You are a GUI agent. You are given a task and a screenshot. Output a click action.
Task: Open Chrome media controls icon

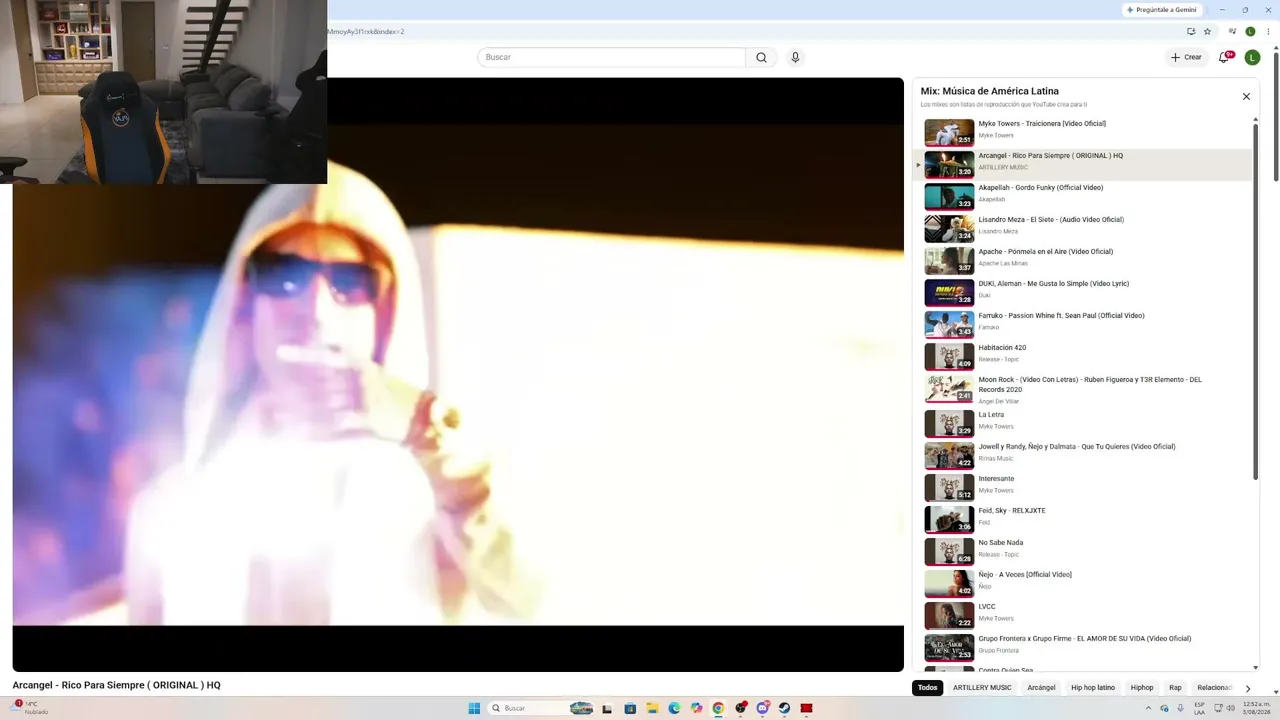click(x=1234, y=31)
